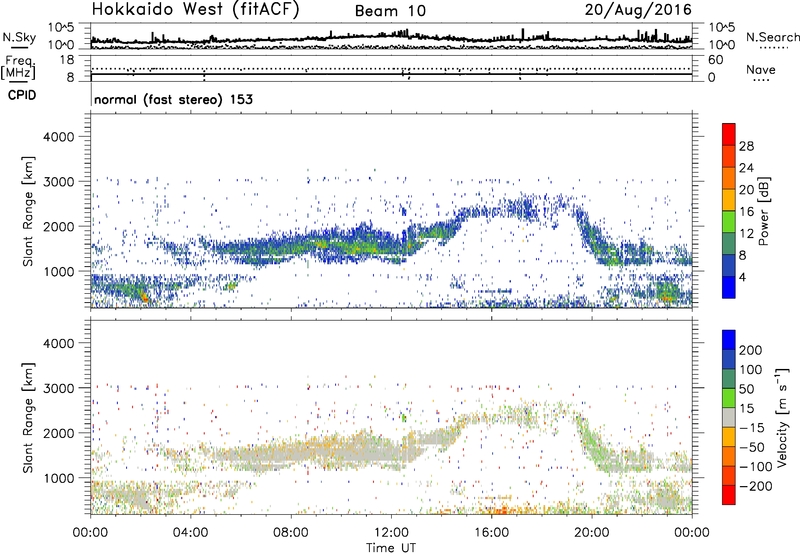The image size is (800, 554).
Task: Click the Power [dB] color bar label
Action: pyautogui.click(x=763, y=211)
